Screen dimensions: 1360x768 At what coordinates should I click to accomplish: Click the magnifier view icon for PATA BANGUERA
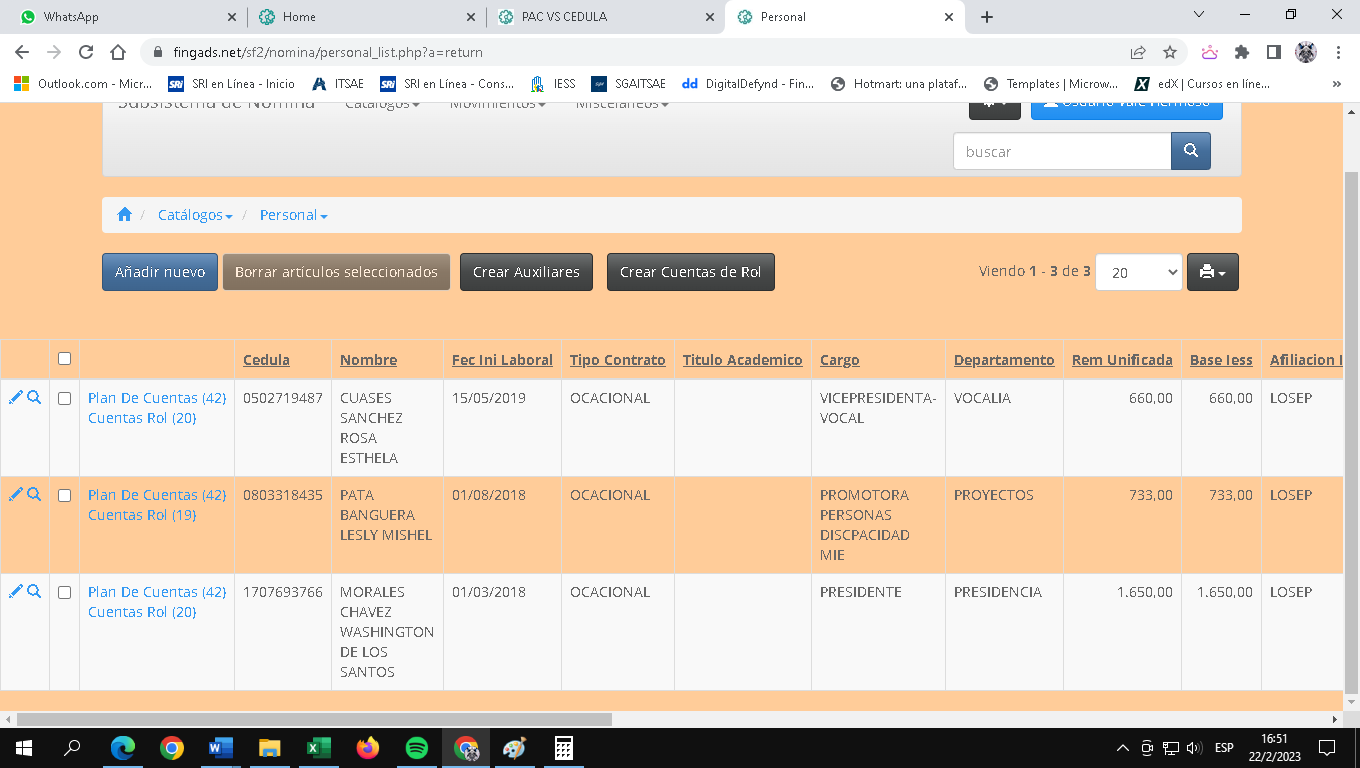pos(34,495)
